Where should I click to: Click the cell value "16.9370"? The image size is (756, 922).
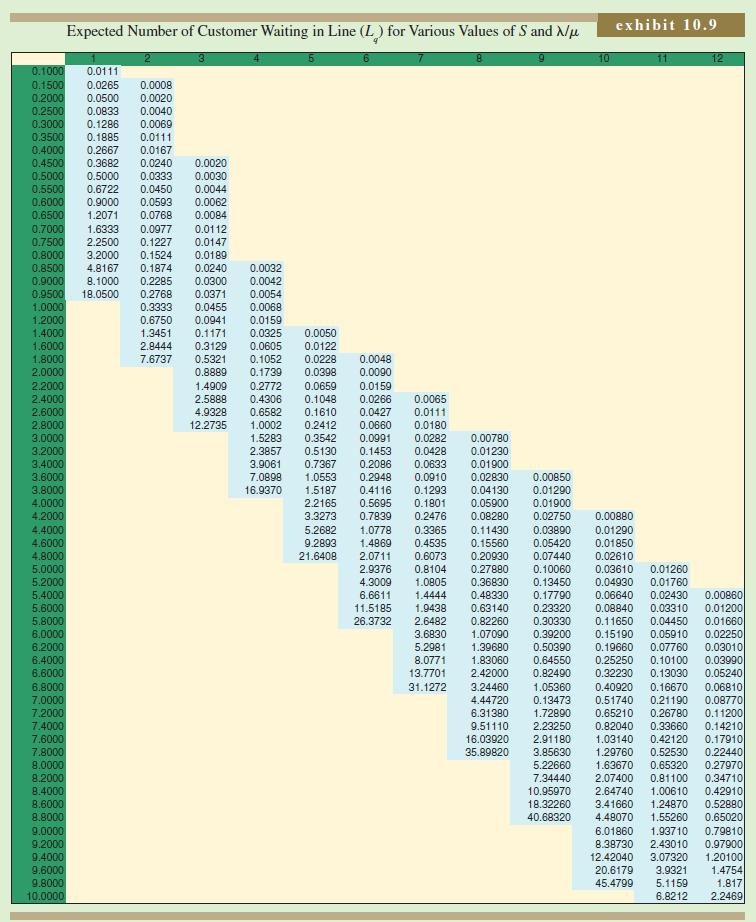(263, 490)
